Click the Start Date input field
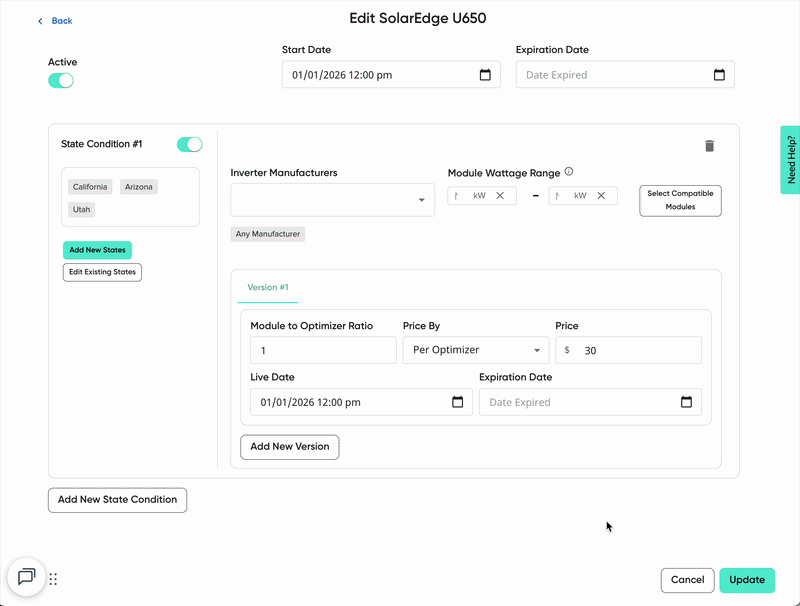The width and height of the screenshot is (800, 606). point(391,75)
